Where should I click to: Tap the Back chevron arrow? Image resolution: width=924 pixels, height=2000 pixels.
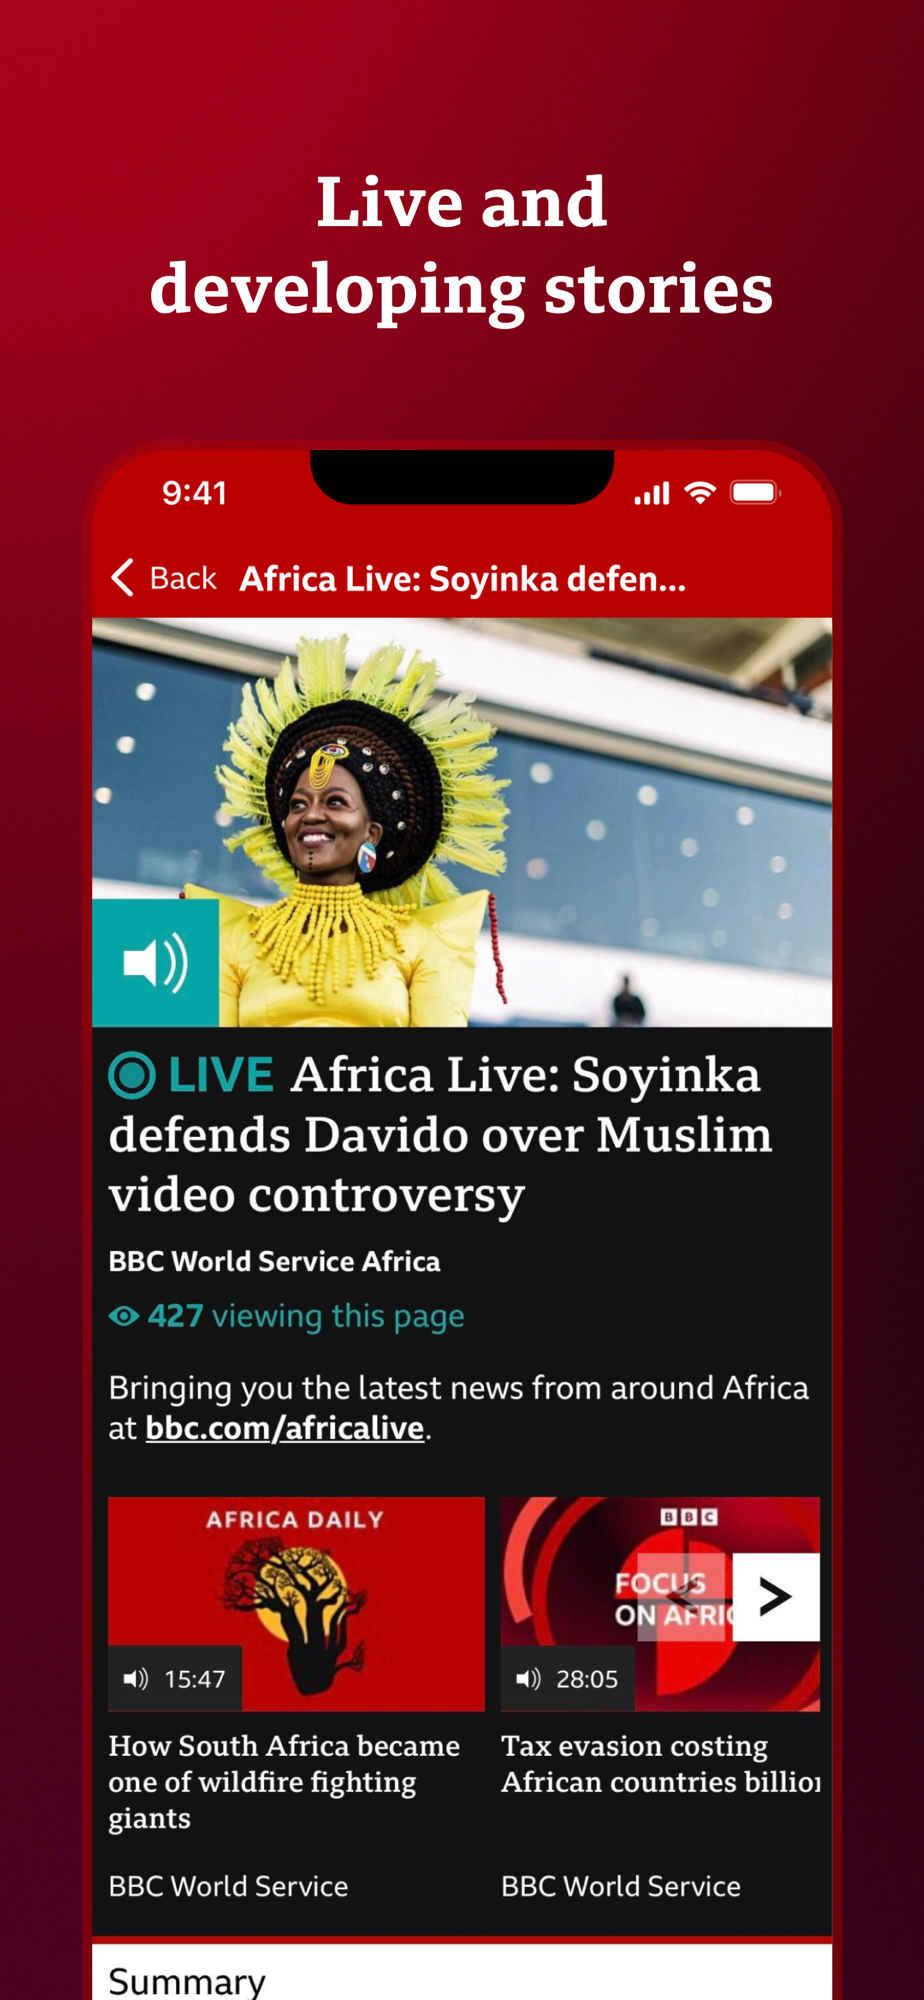point(122,578)
